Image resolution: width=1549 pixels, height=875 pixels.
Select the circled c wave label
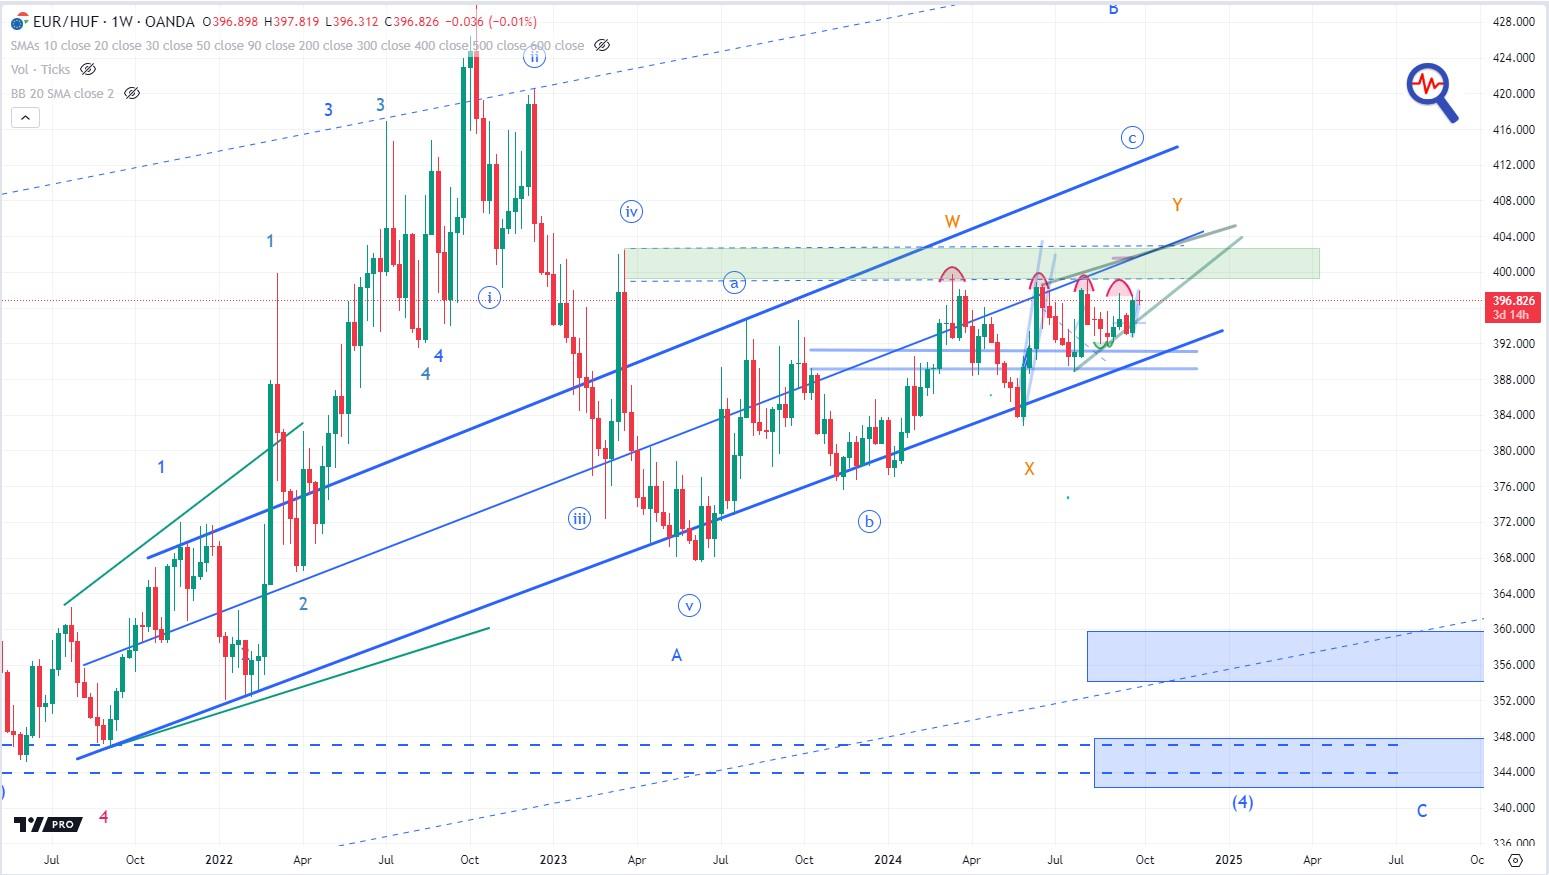click(1131, 138)
